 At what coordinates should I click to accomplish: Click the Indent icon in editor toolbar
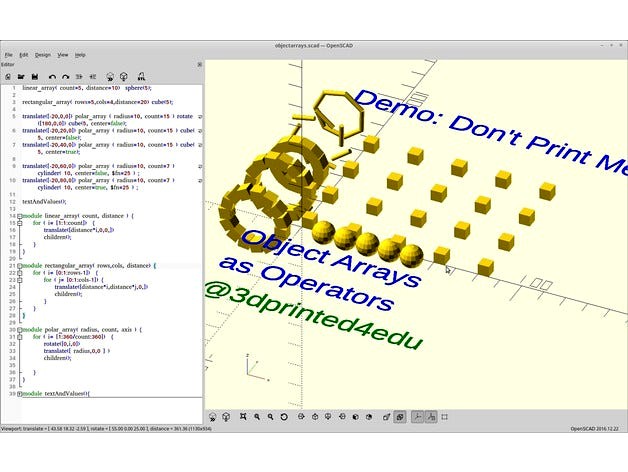click(x=93, y=77)
